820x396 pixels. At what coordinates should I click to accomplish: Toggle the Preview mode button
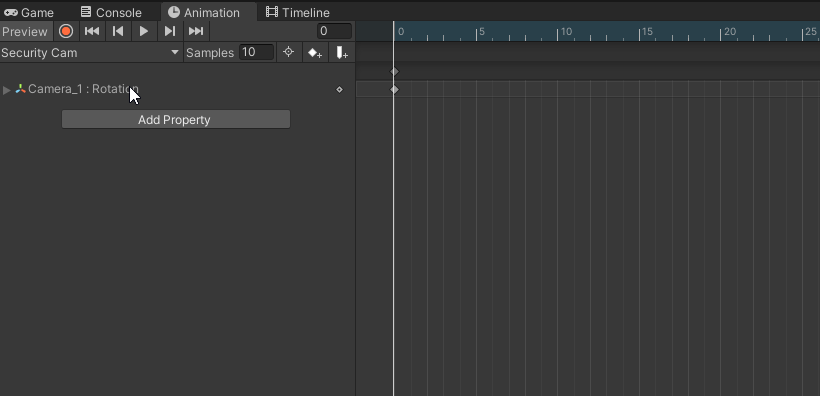coord(25,31)
